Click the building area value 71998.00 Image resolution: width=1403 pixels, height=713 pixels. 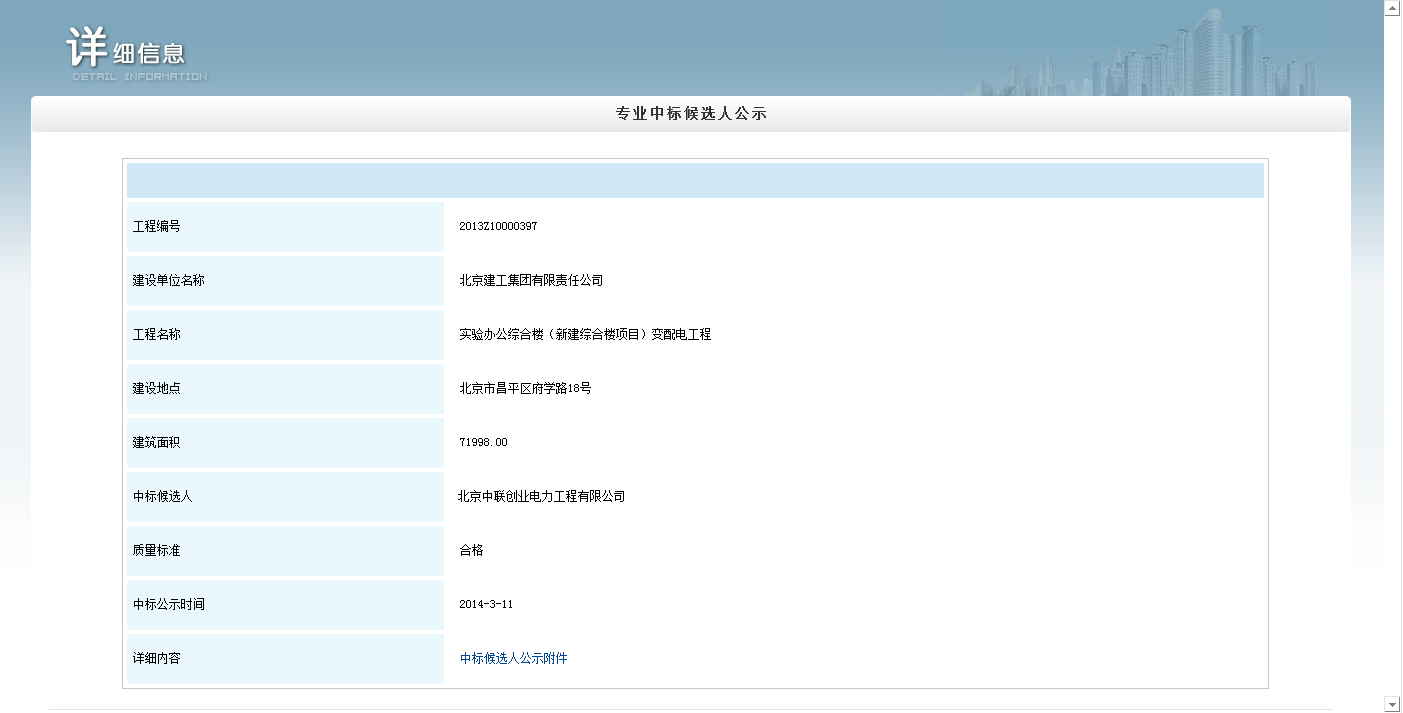(483, 443)
